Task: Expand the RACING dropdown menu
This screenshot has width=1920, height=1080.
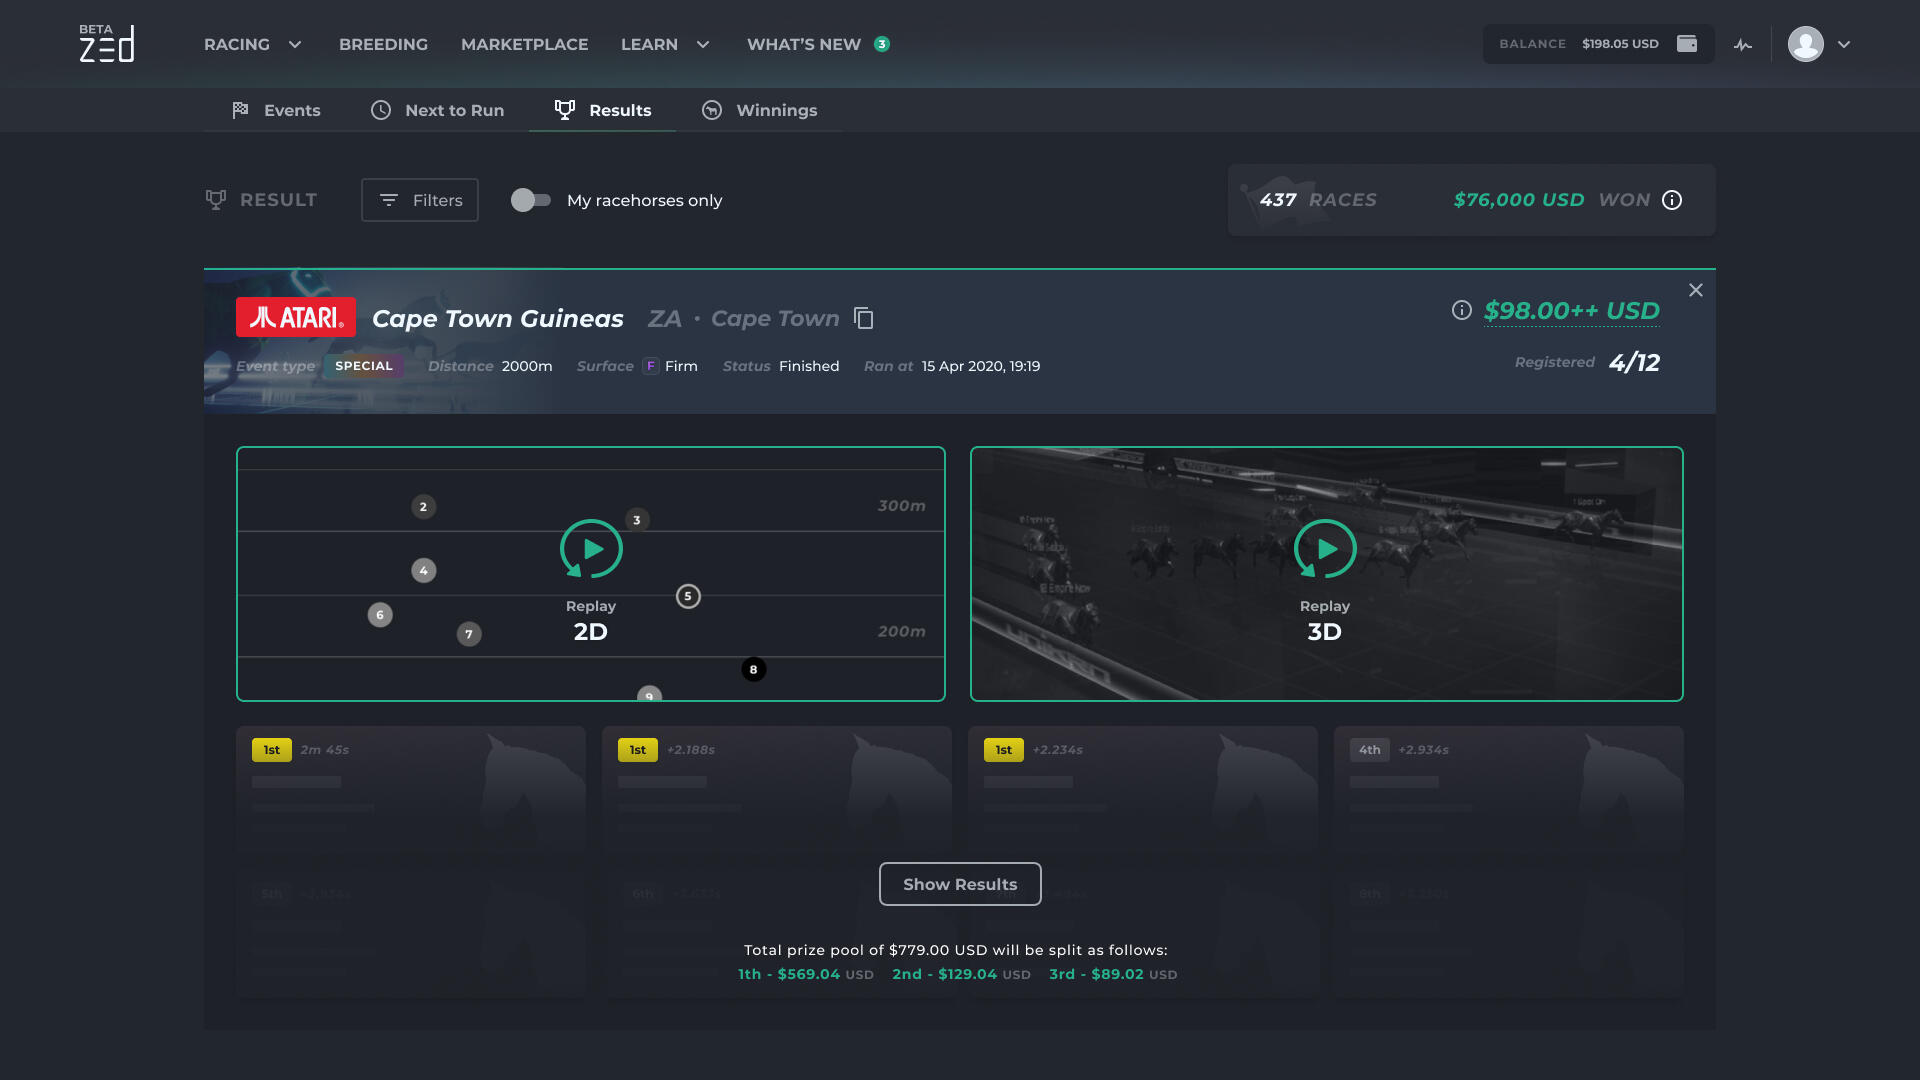Action: pos(294,44)
